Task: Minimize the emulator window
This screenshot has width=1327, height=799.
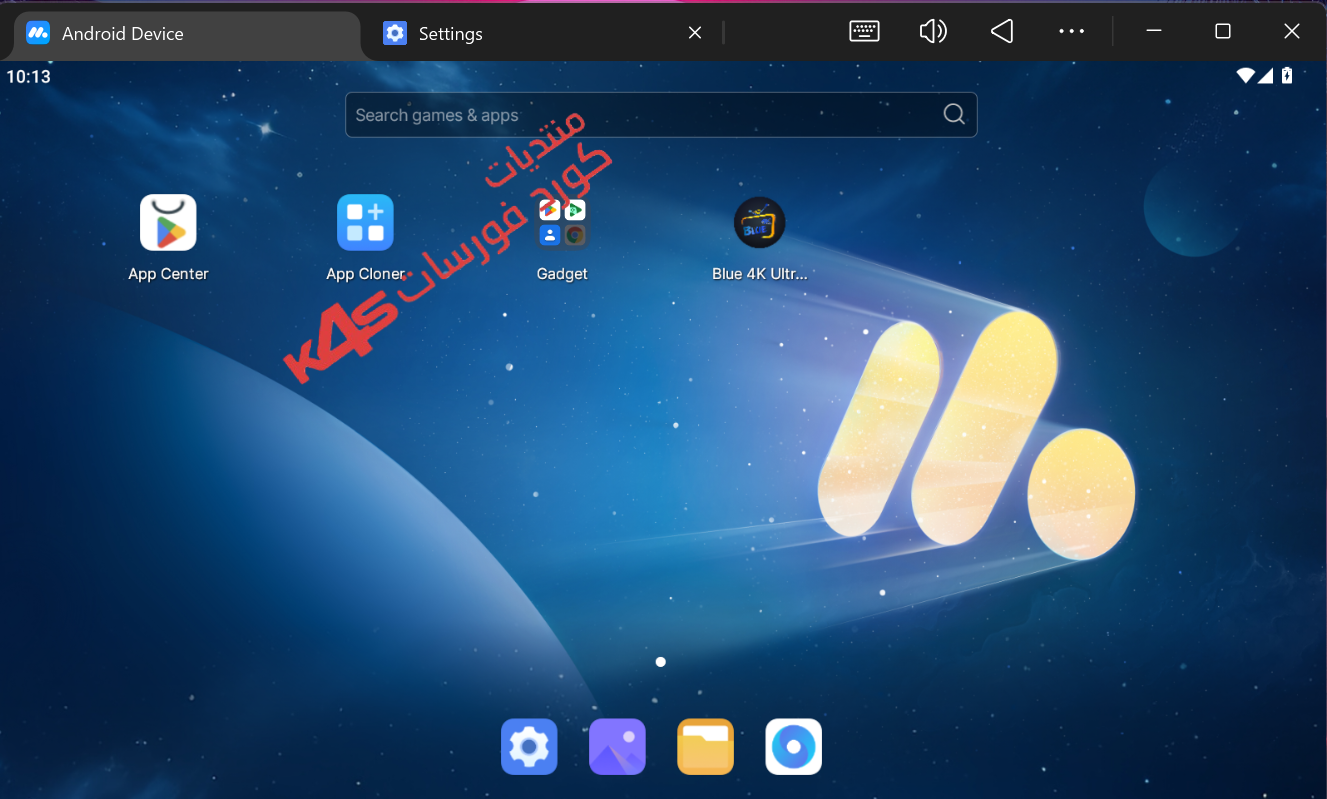Action: 1154,32
